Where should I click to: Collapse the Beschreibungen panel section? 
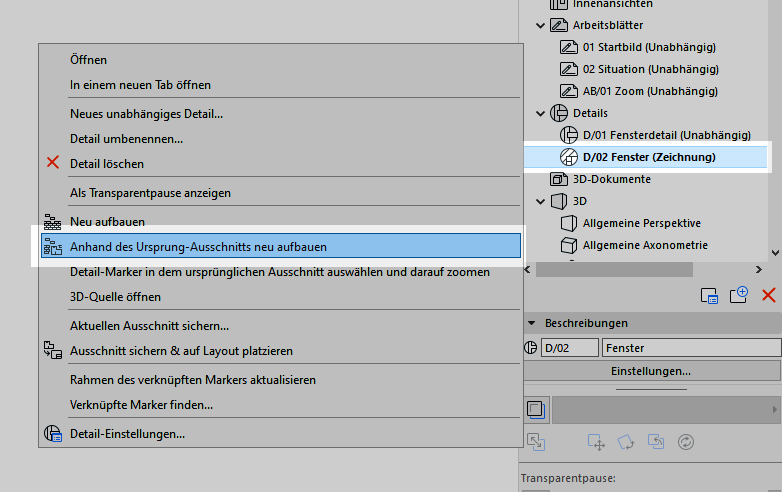[x=530, y=323]
